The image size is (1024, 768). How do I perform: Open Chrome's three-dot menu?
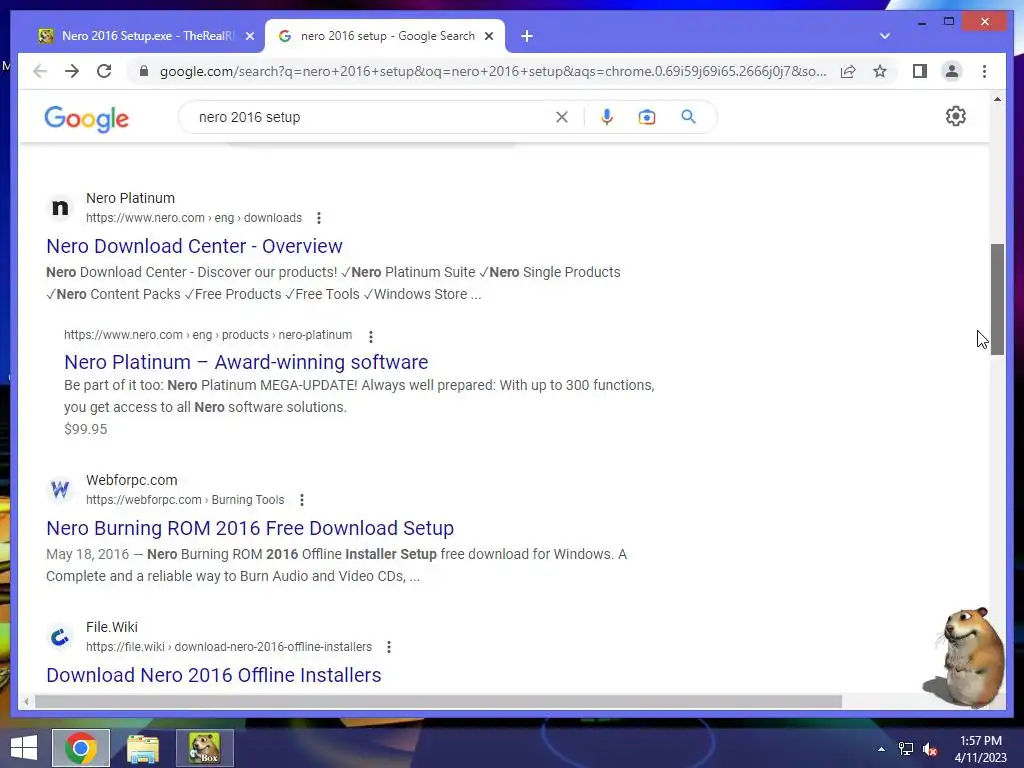pos(984,71)
